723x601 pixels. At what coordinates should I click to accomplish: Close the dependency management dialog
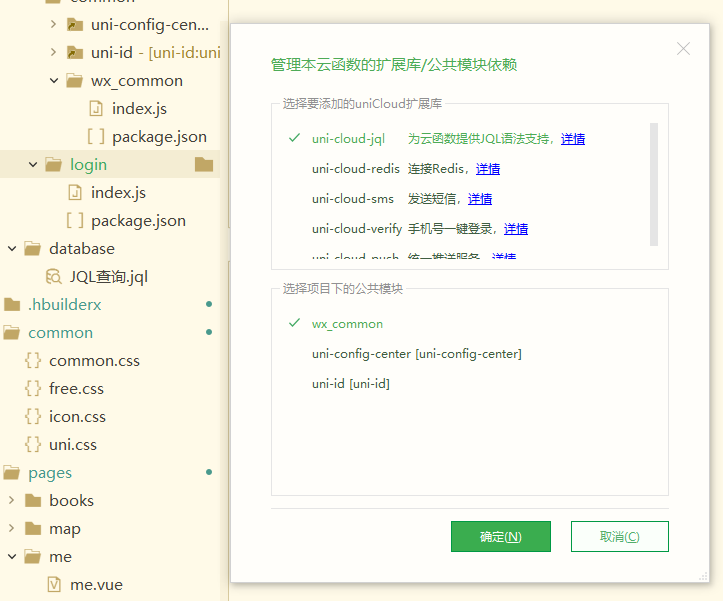(683, 48)
